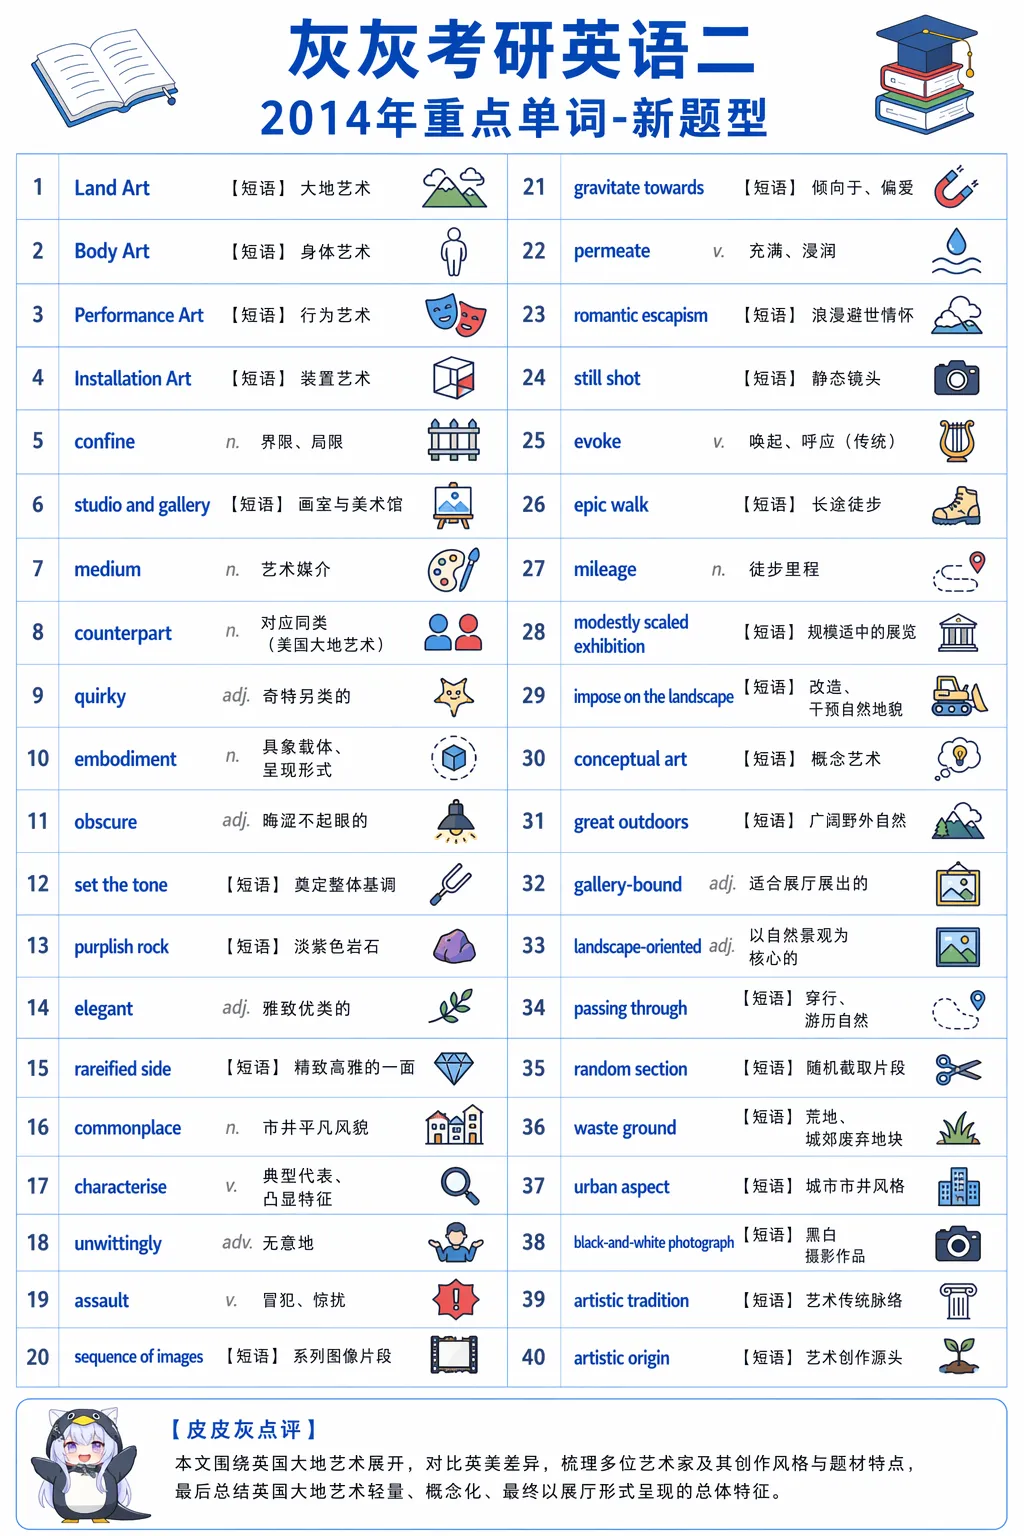Click easel icon for studio and gallery
The height and width of the screenshot is (1536, 1024).
point(454,505)
